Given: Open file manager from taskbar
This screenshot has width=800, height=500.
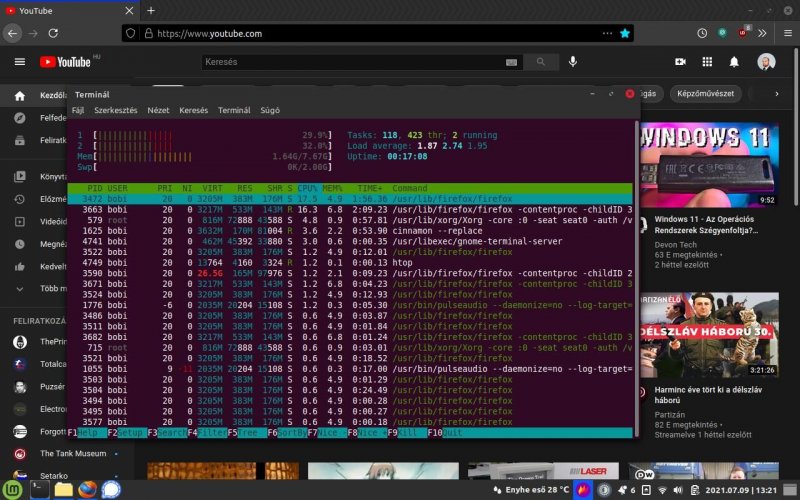Looking at the screenshot, I should pos(64,490).
